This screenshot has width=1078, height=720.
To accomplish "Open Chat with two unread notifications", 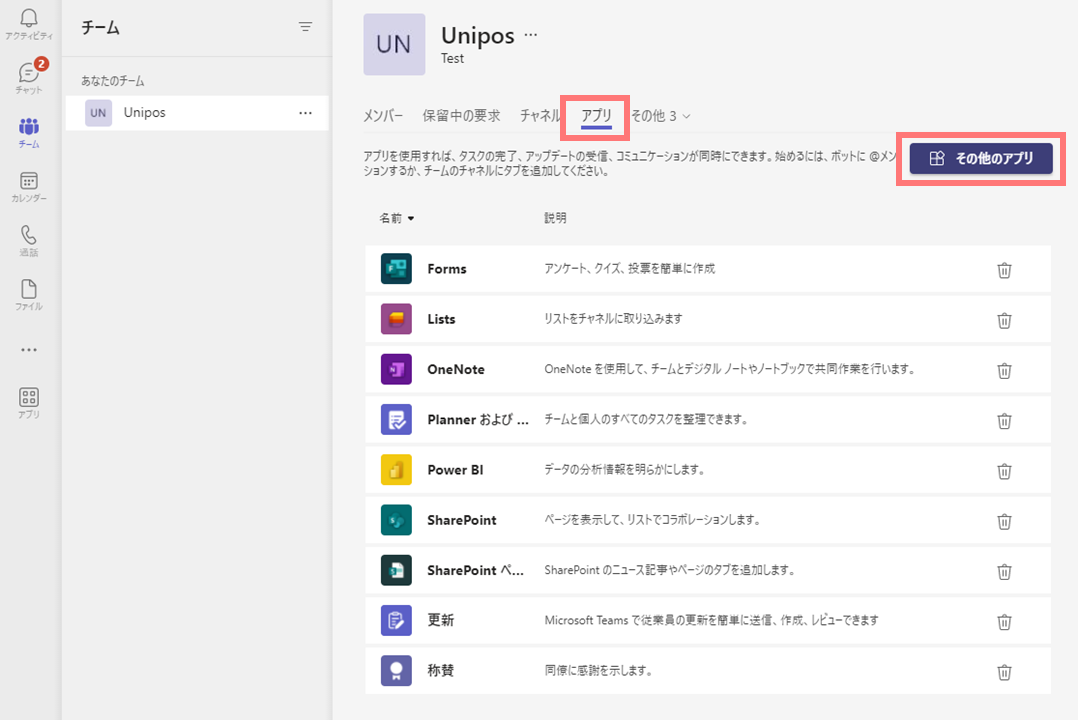I will click(29, 76).
